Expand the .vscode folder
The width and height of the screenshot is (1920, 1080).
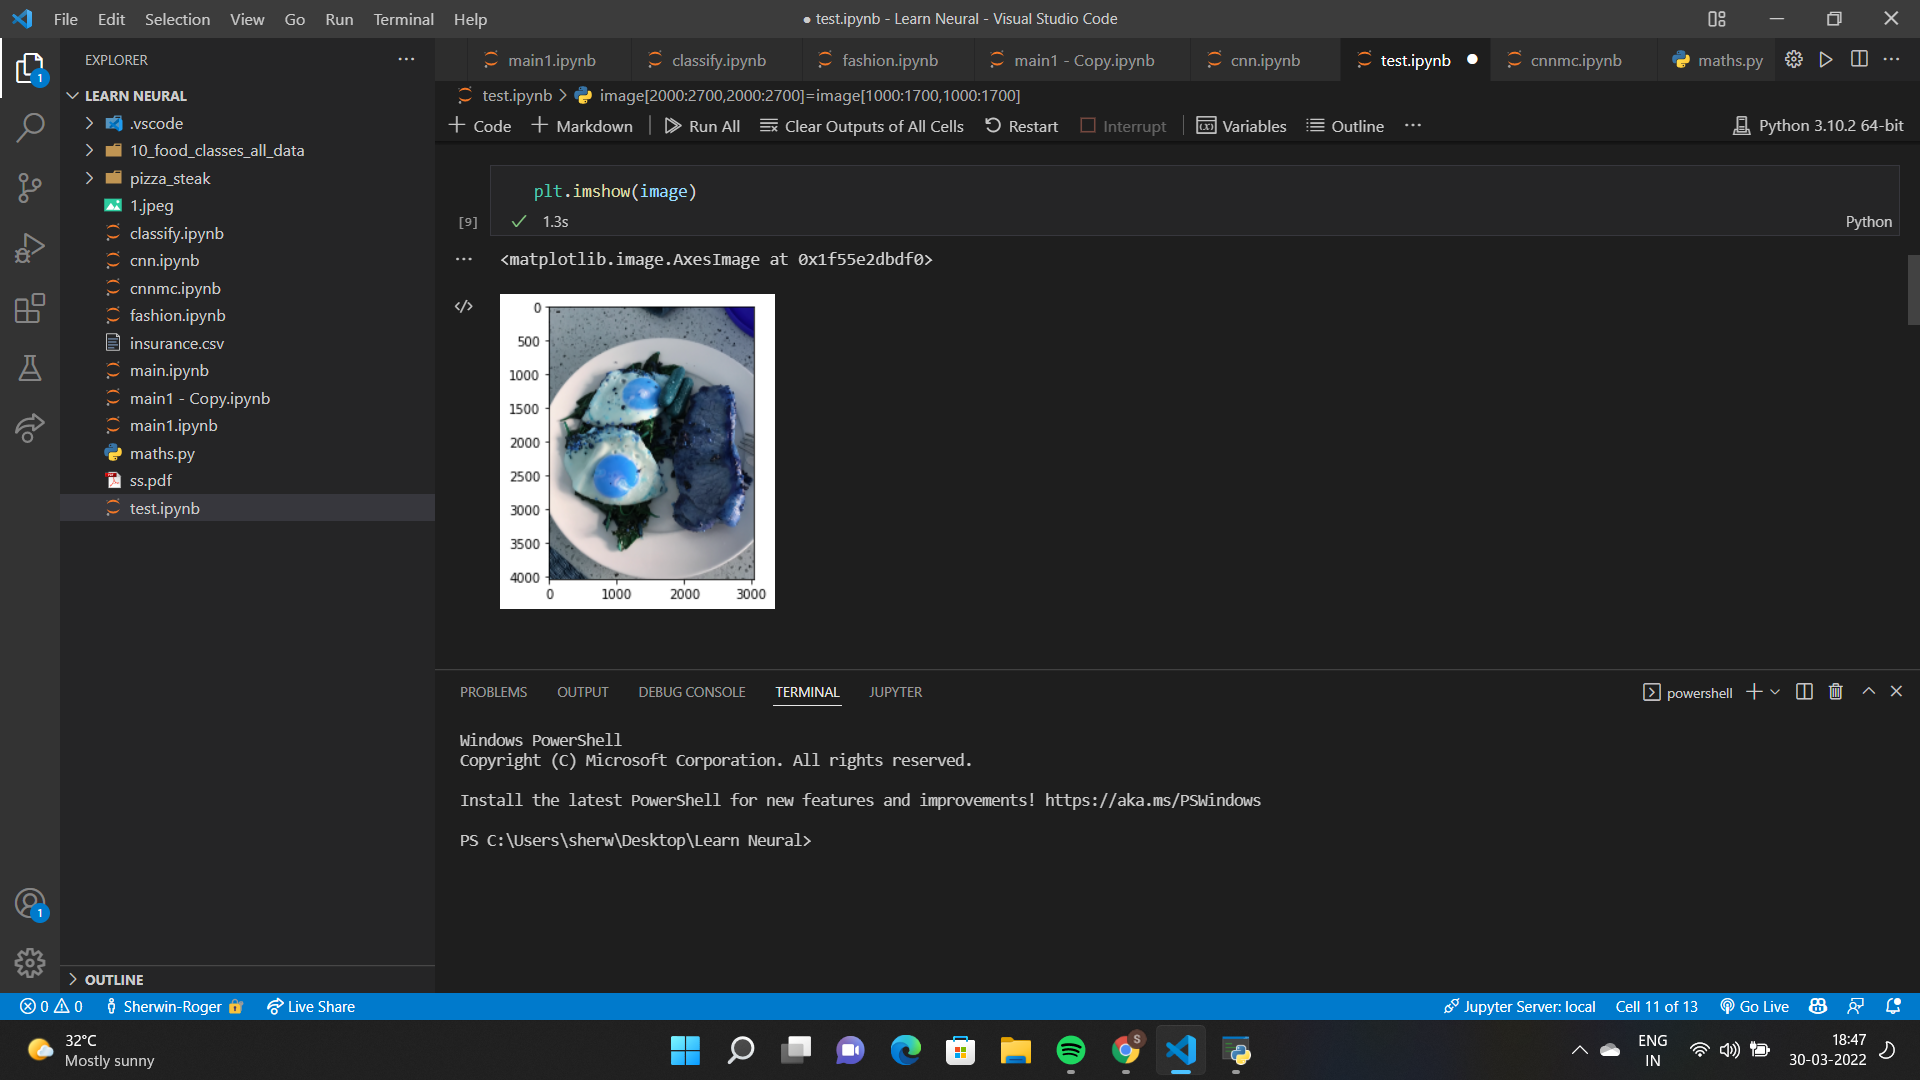pos(90,122)
